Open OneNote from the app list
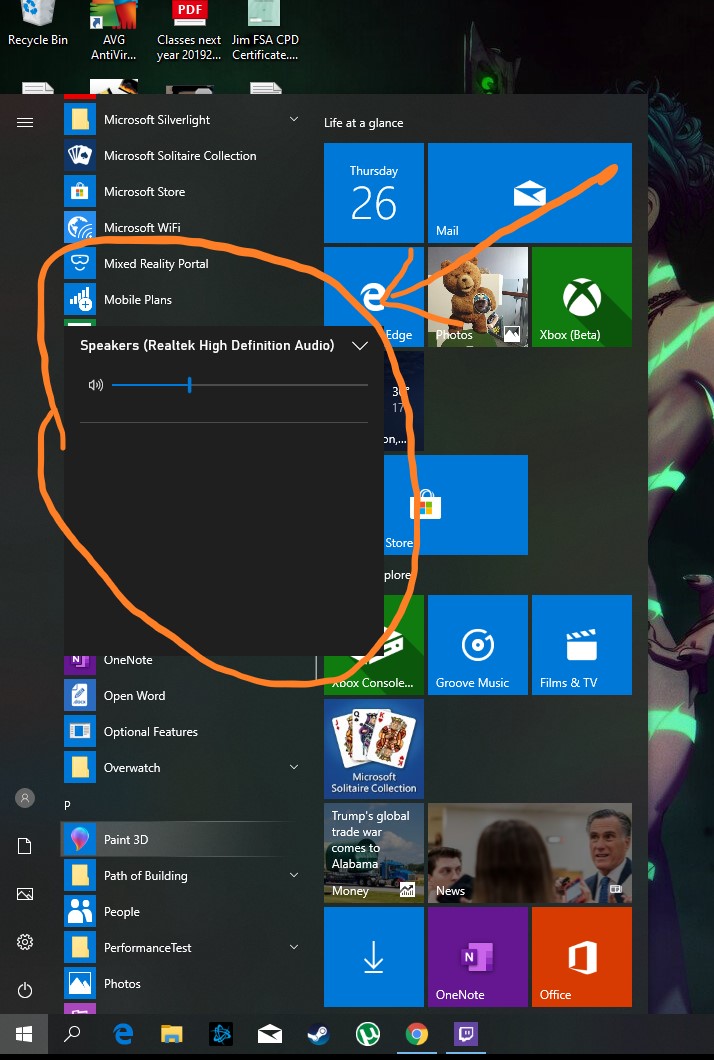 [183, 661]
